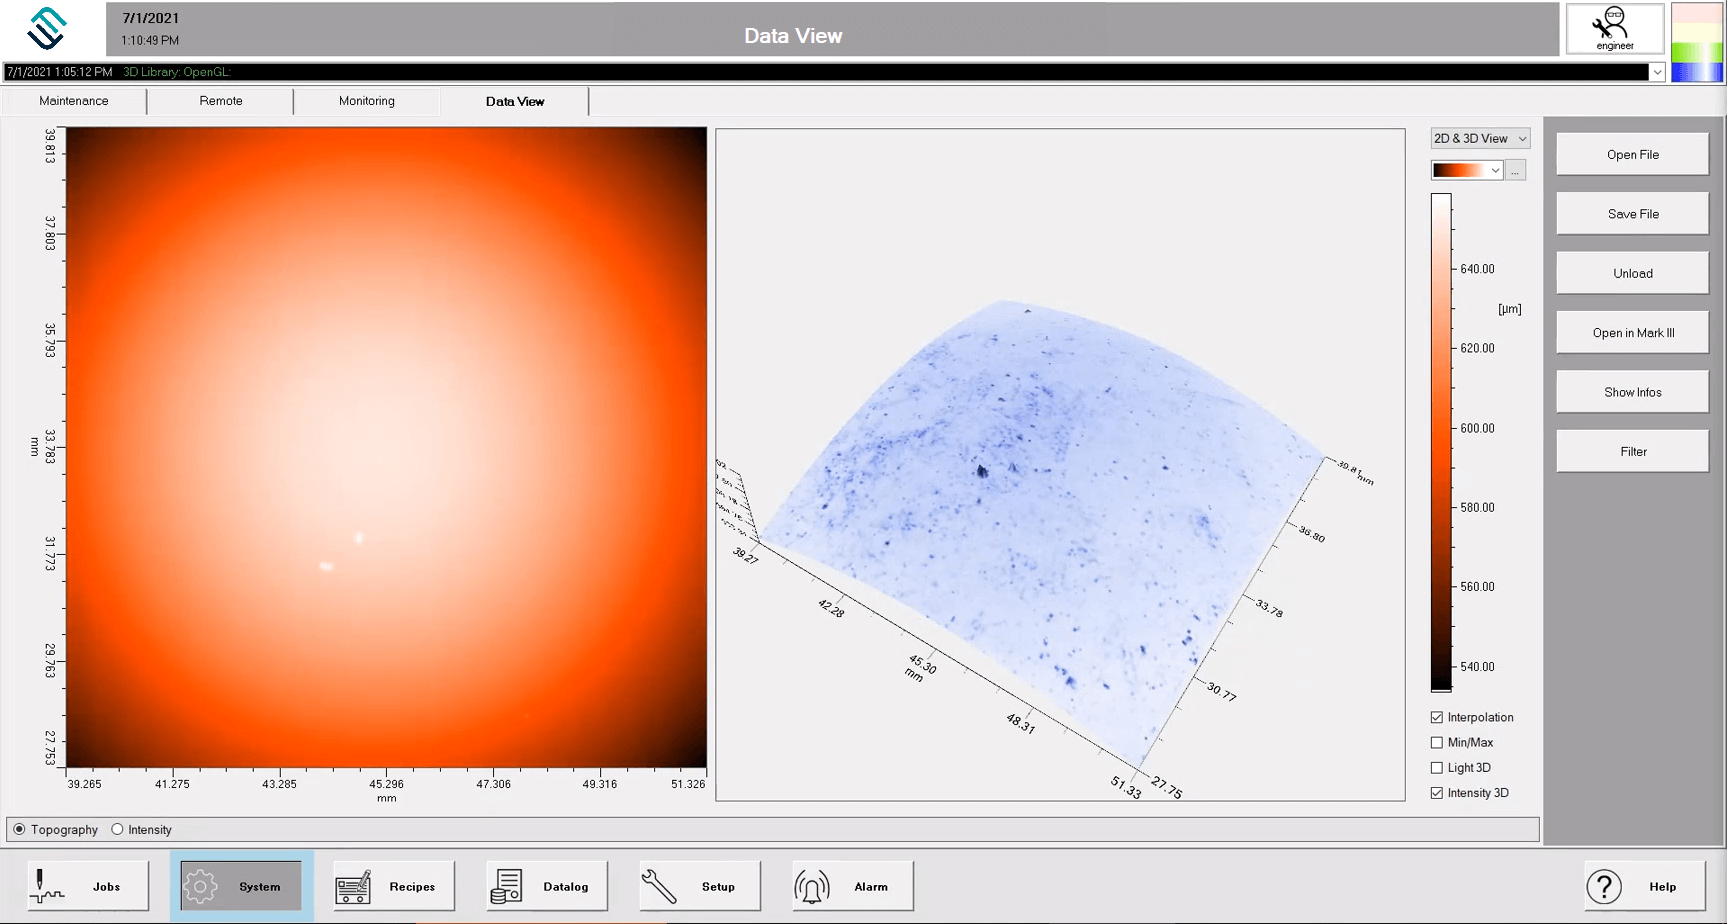Switch to the Maintenance tab
This screenshot has width=1727, height=924.
[x=74, y=101]
